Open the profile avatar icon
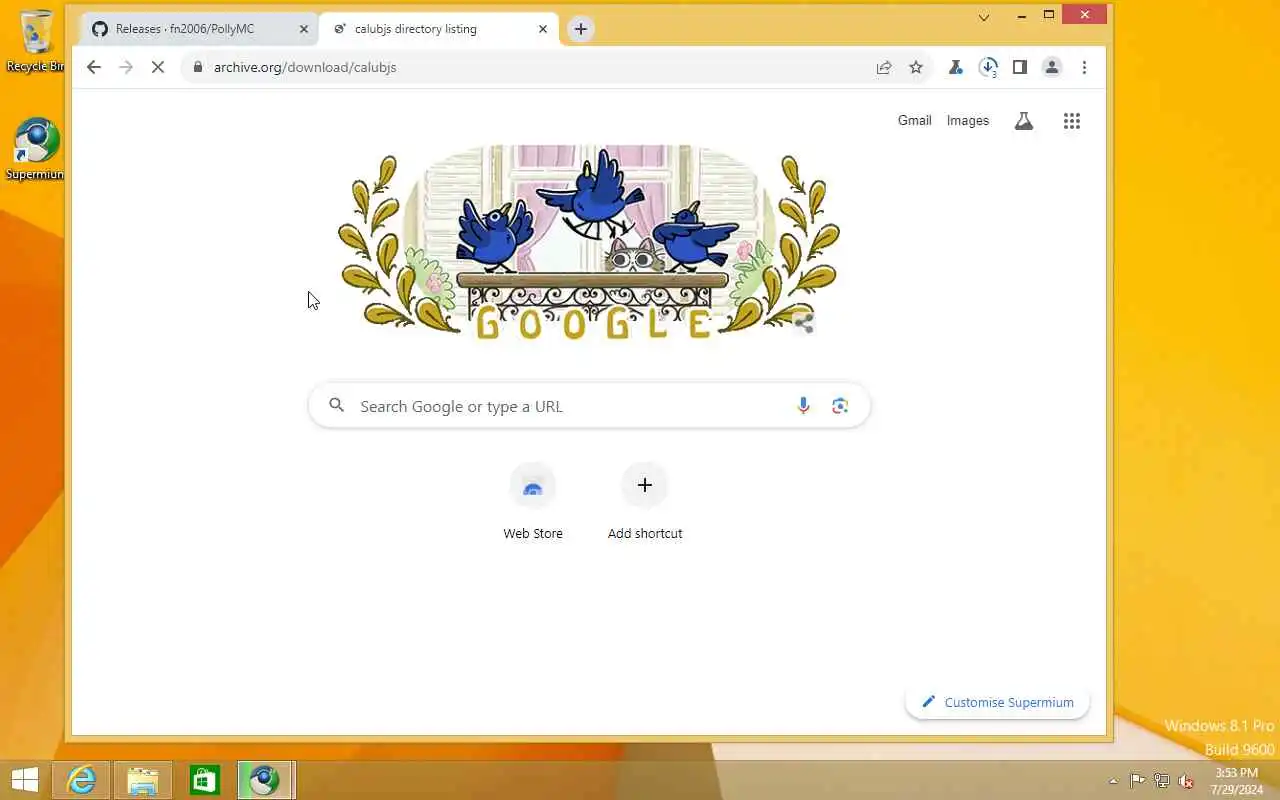 point(1052,67)
